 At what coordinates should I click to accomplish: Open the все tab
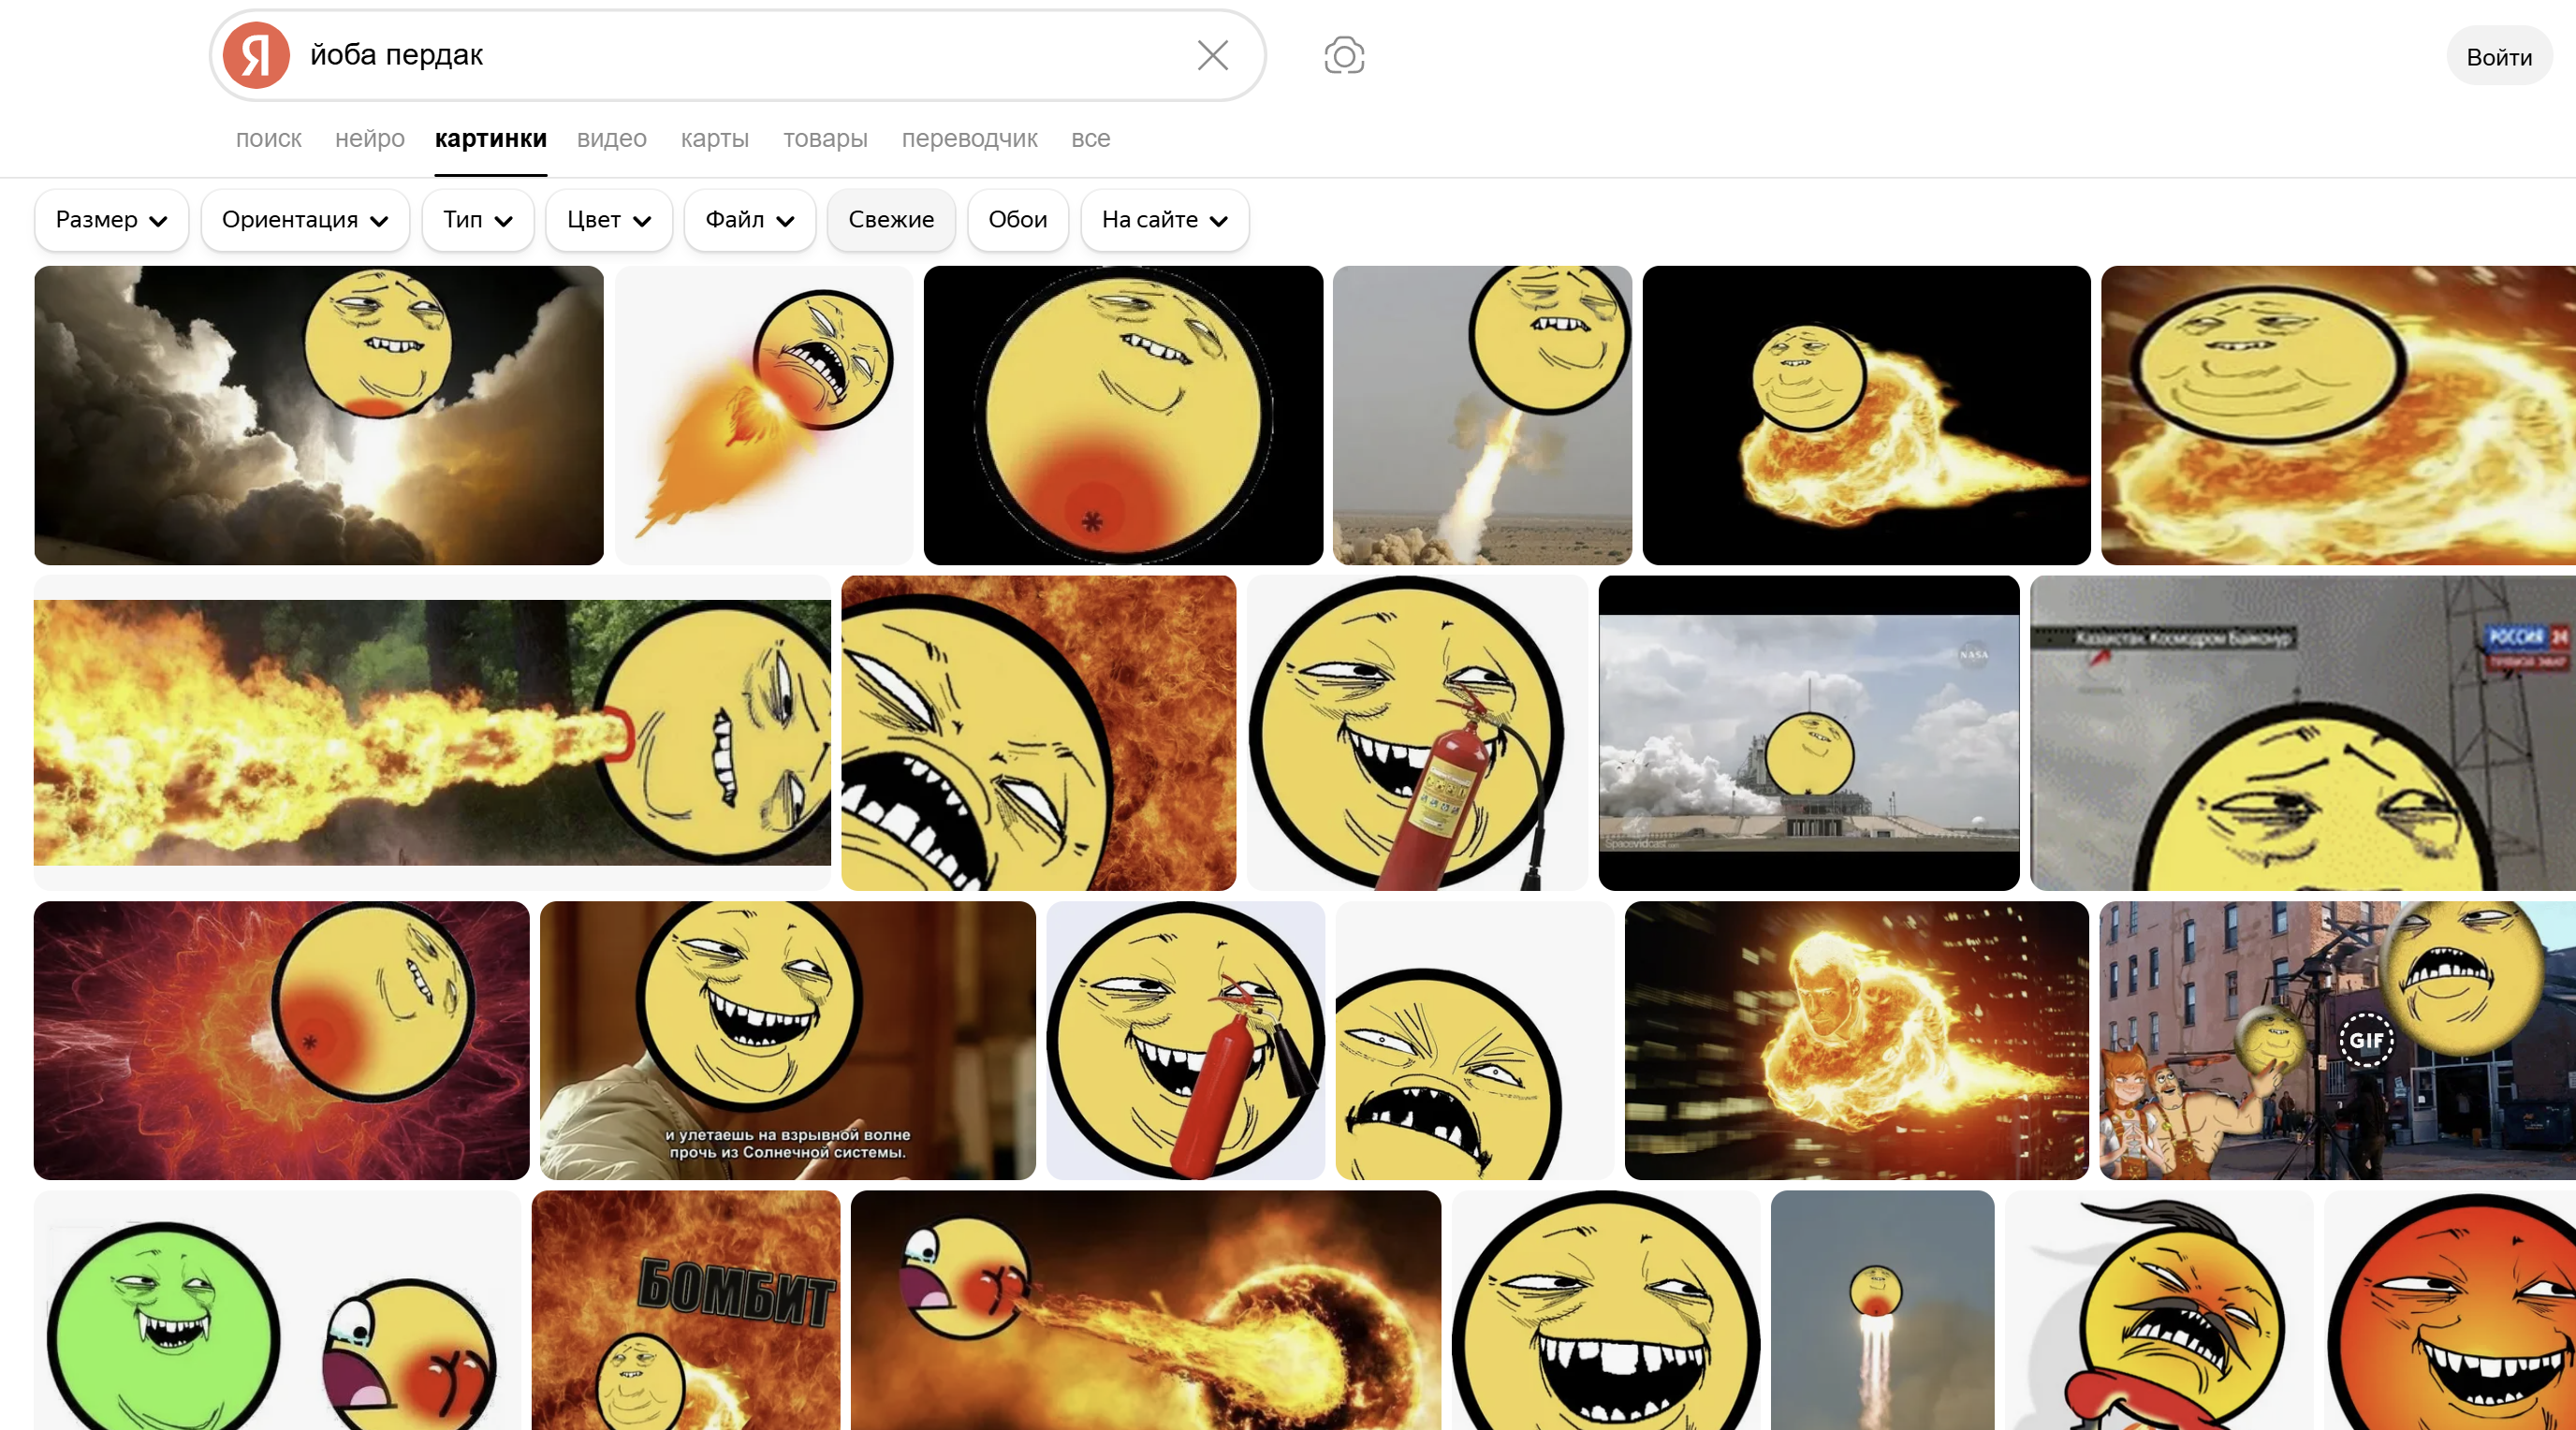[x=1090, y=139]
